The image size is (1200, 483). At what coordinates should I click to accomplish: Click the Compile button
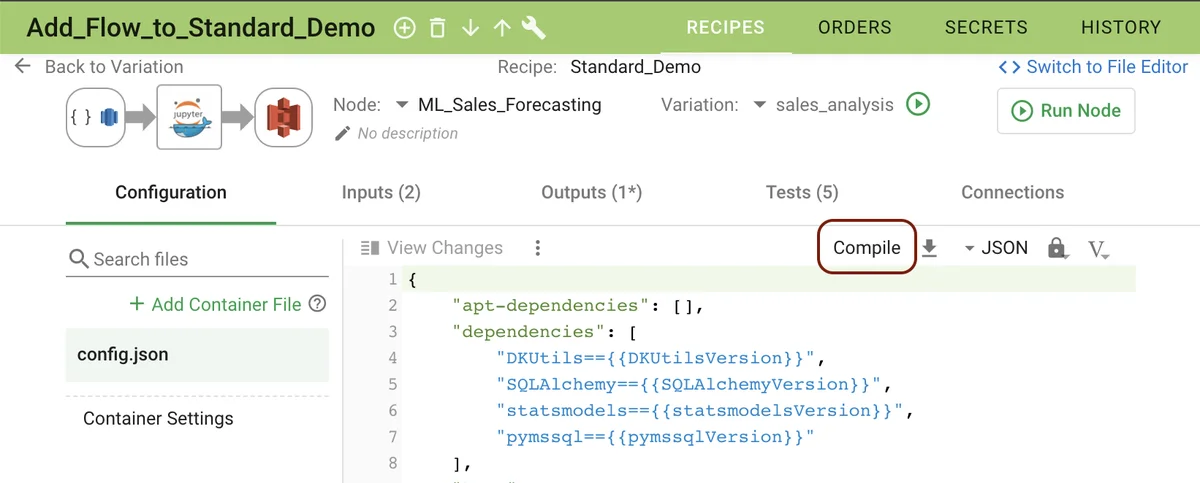(x=866, y=248)
